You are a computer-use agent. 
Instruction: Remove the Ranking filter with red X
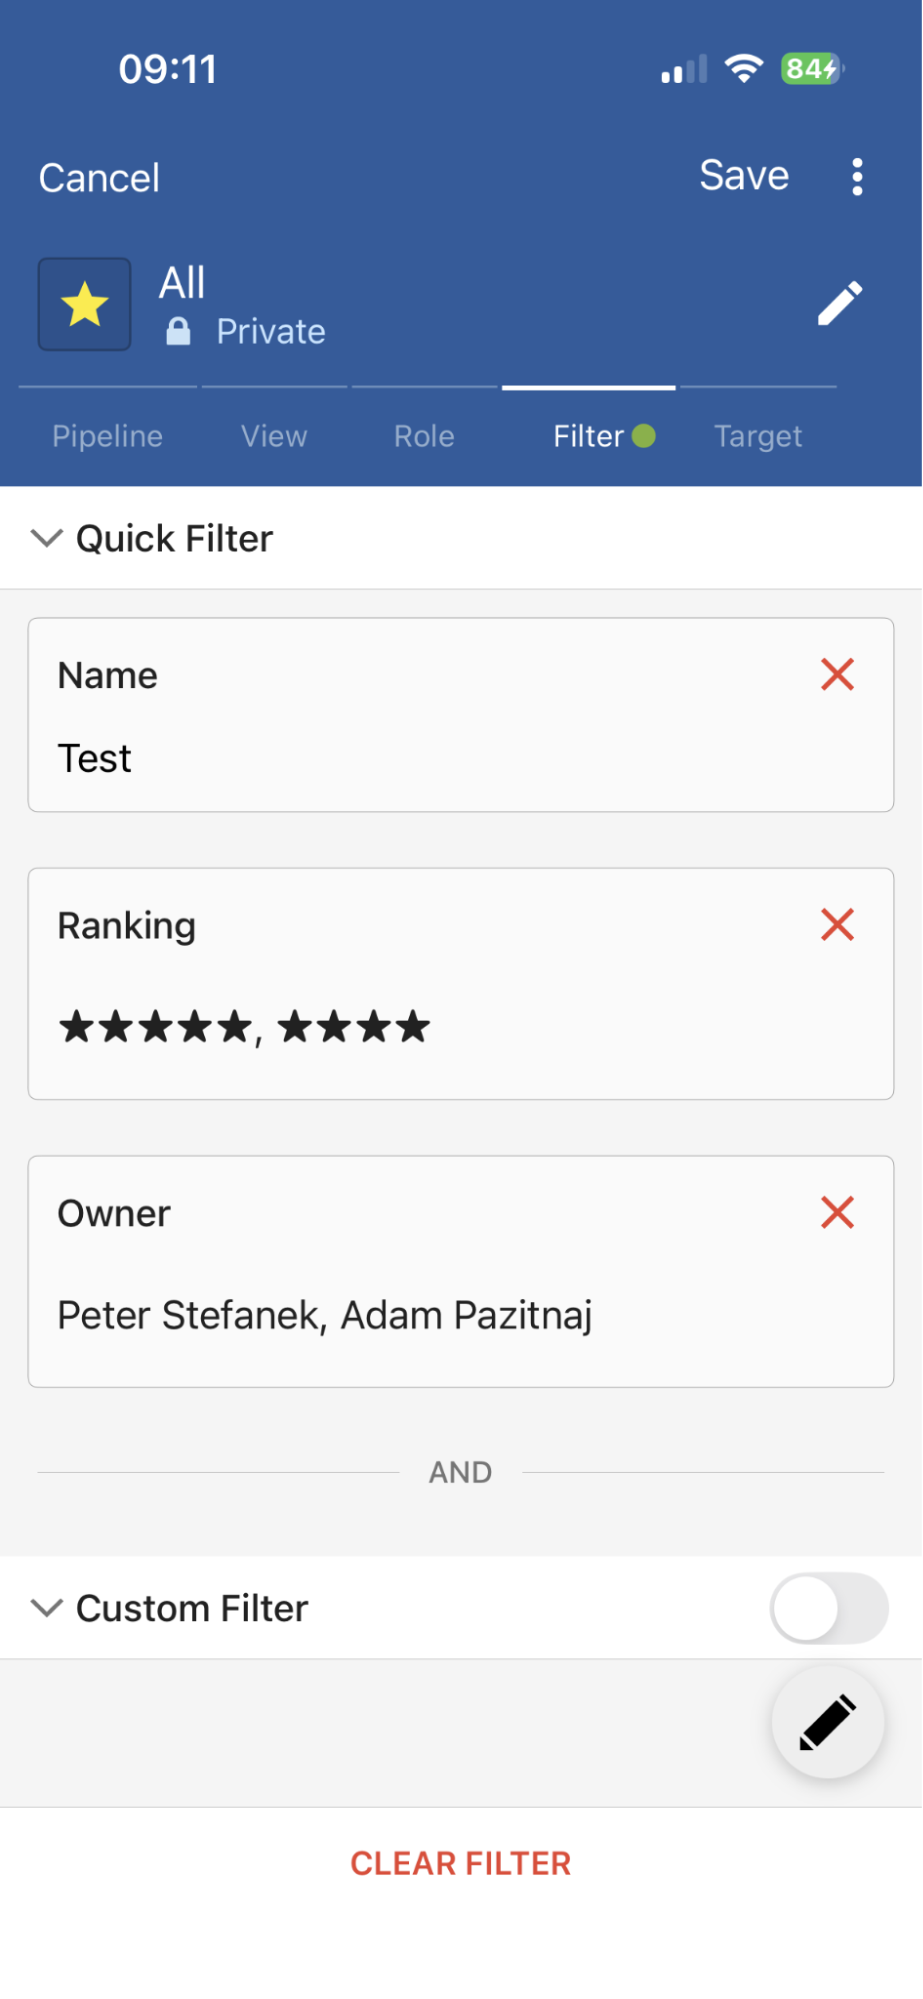[x=837, y=925]
